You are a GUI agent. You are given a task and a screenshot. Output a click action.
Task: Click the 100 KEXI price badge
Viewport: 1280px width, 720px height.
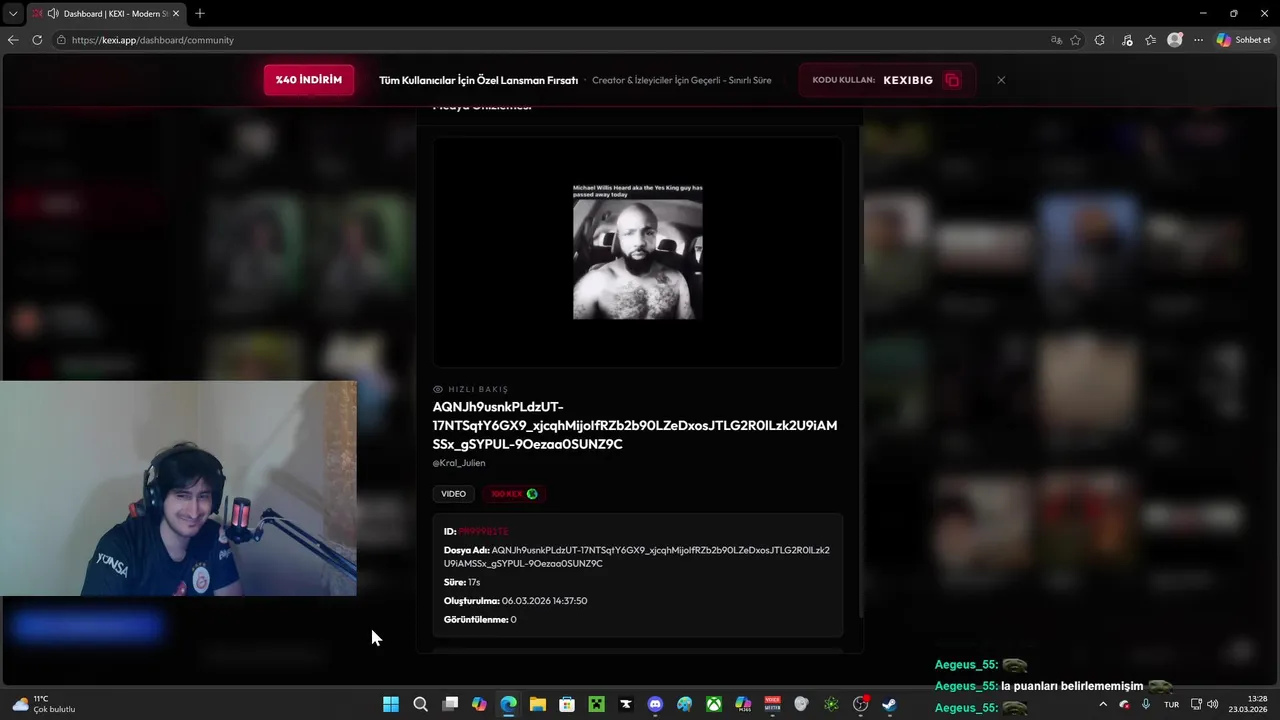click(514, 494)
